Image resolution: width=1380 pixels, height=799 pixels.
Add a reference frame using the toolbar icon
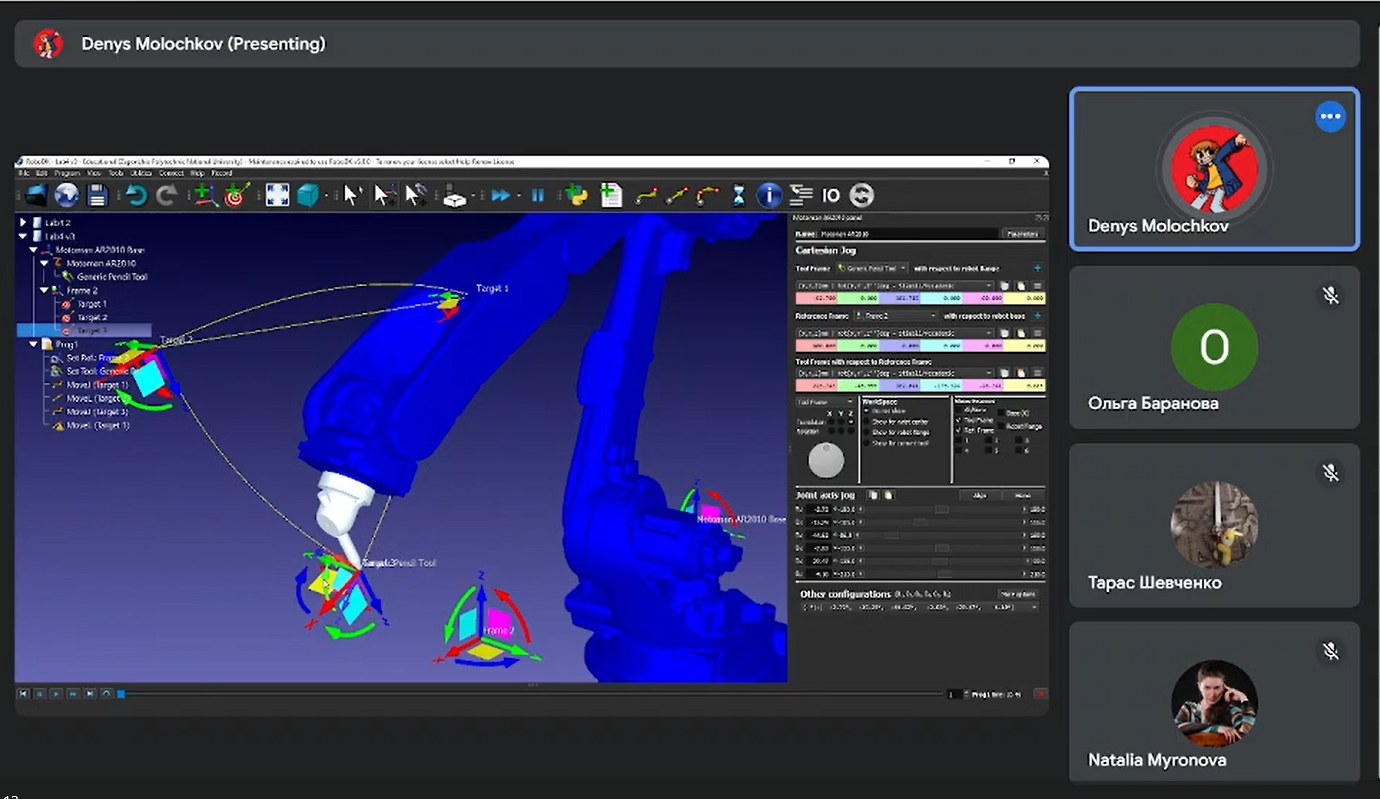click(205, 195)
